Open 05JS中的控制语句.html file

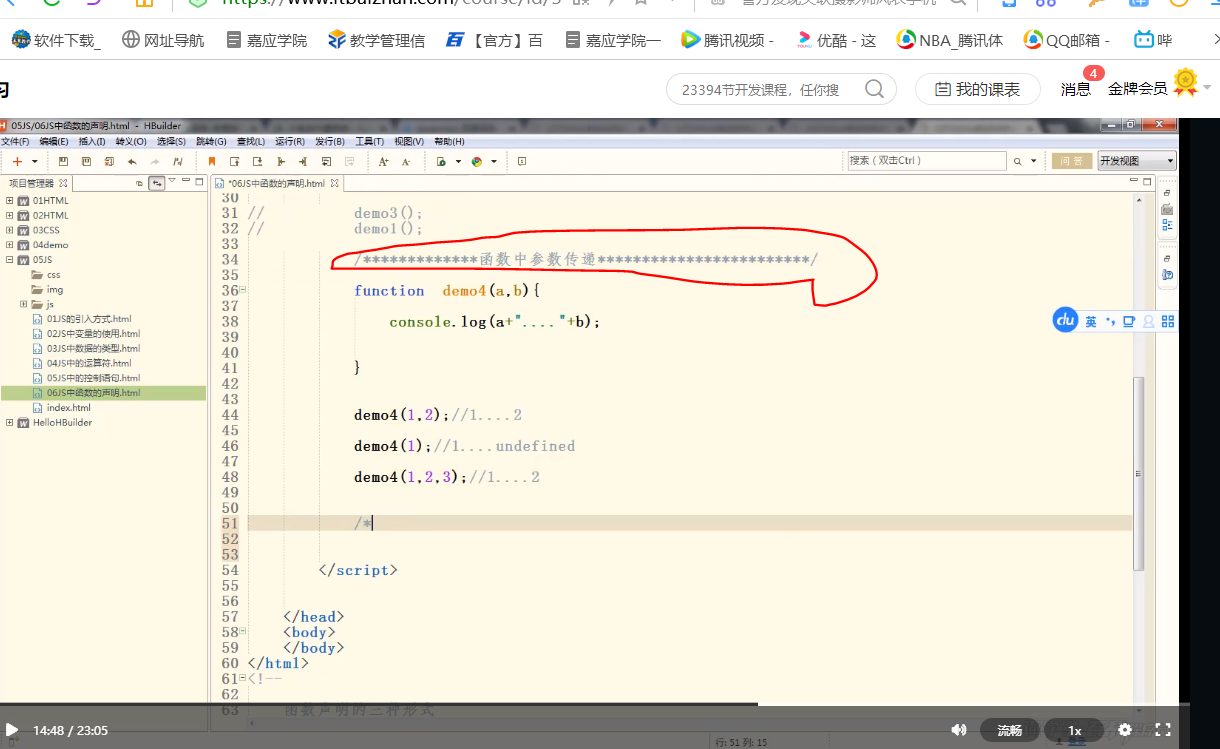(x=86, y=378)
